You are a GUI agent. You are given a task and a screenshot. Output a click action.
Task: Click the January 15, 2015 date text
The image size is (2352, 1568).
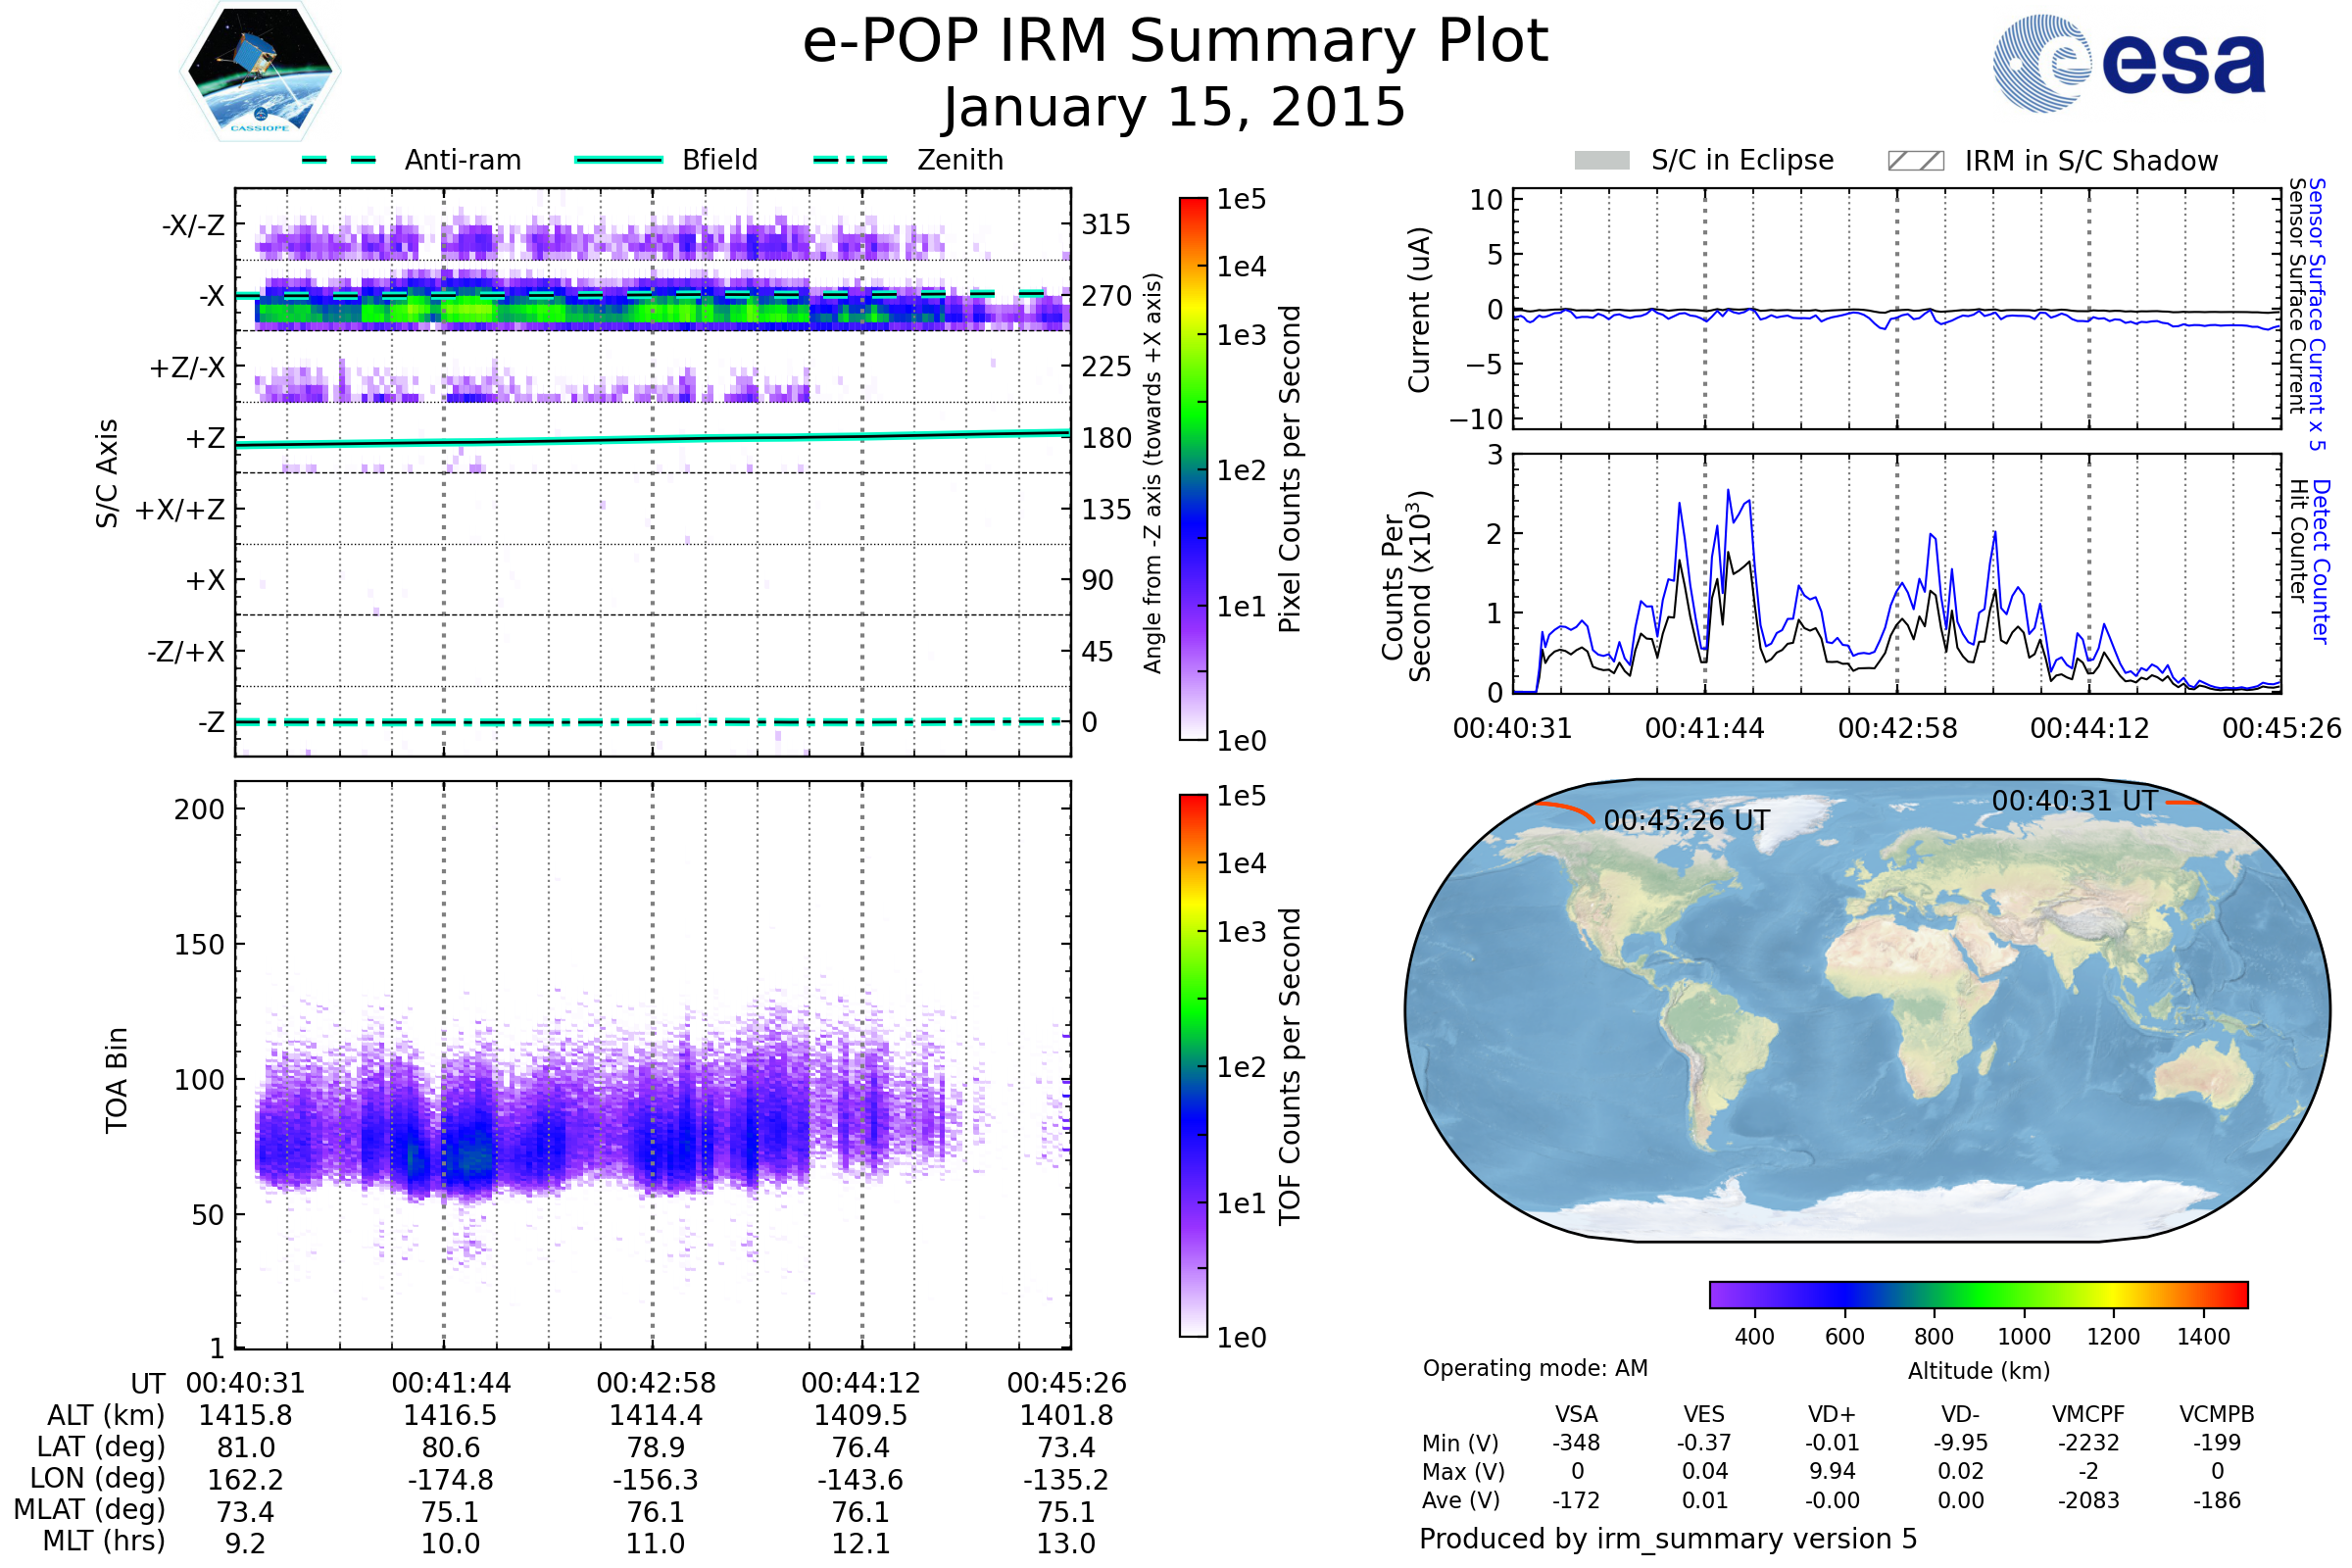point(1175,107)
